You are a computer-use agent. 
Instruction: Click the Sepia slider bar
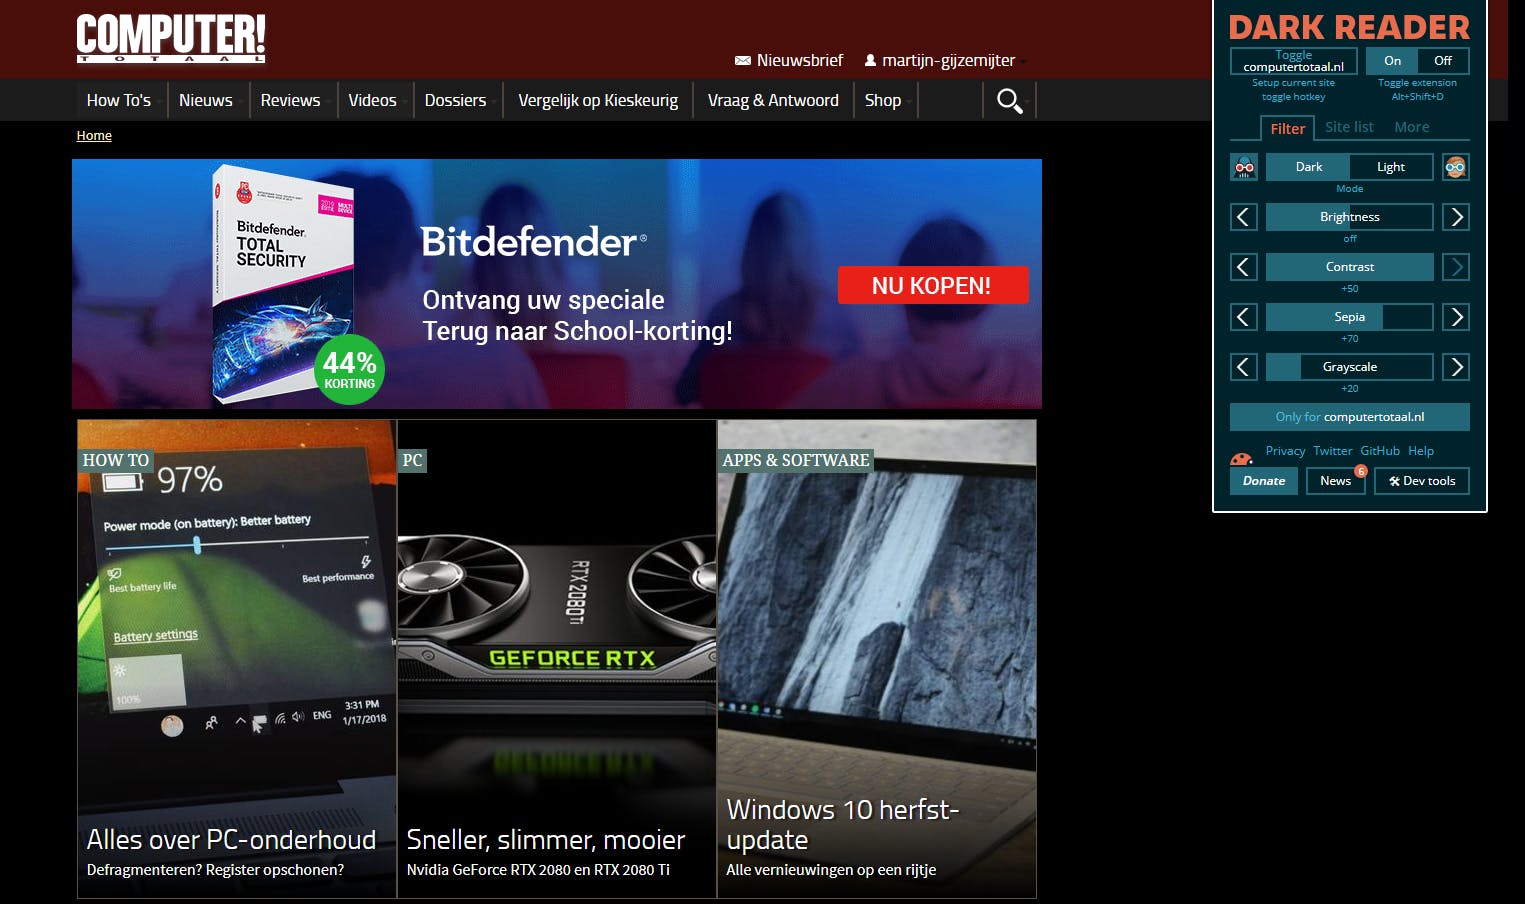[1350, 317]
